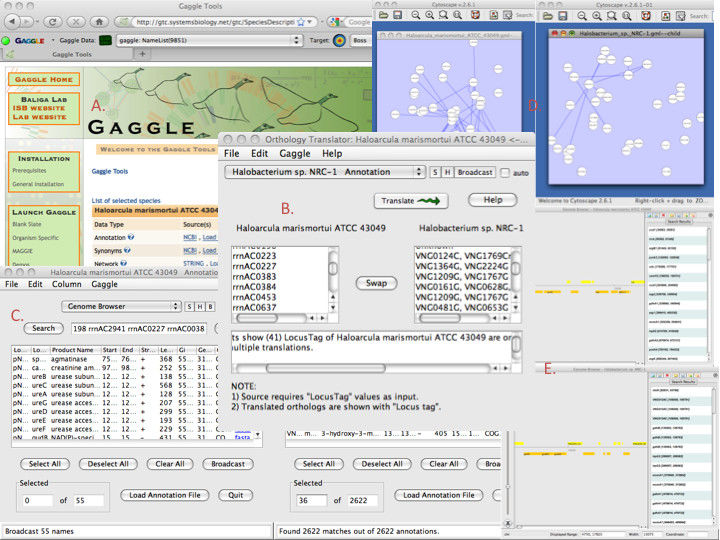The height and width of the screenshot is (540, 720).
Task: Click the annotation search text field
Action: coord(137,328)
